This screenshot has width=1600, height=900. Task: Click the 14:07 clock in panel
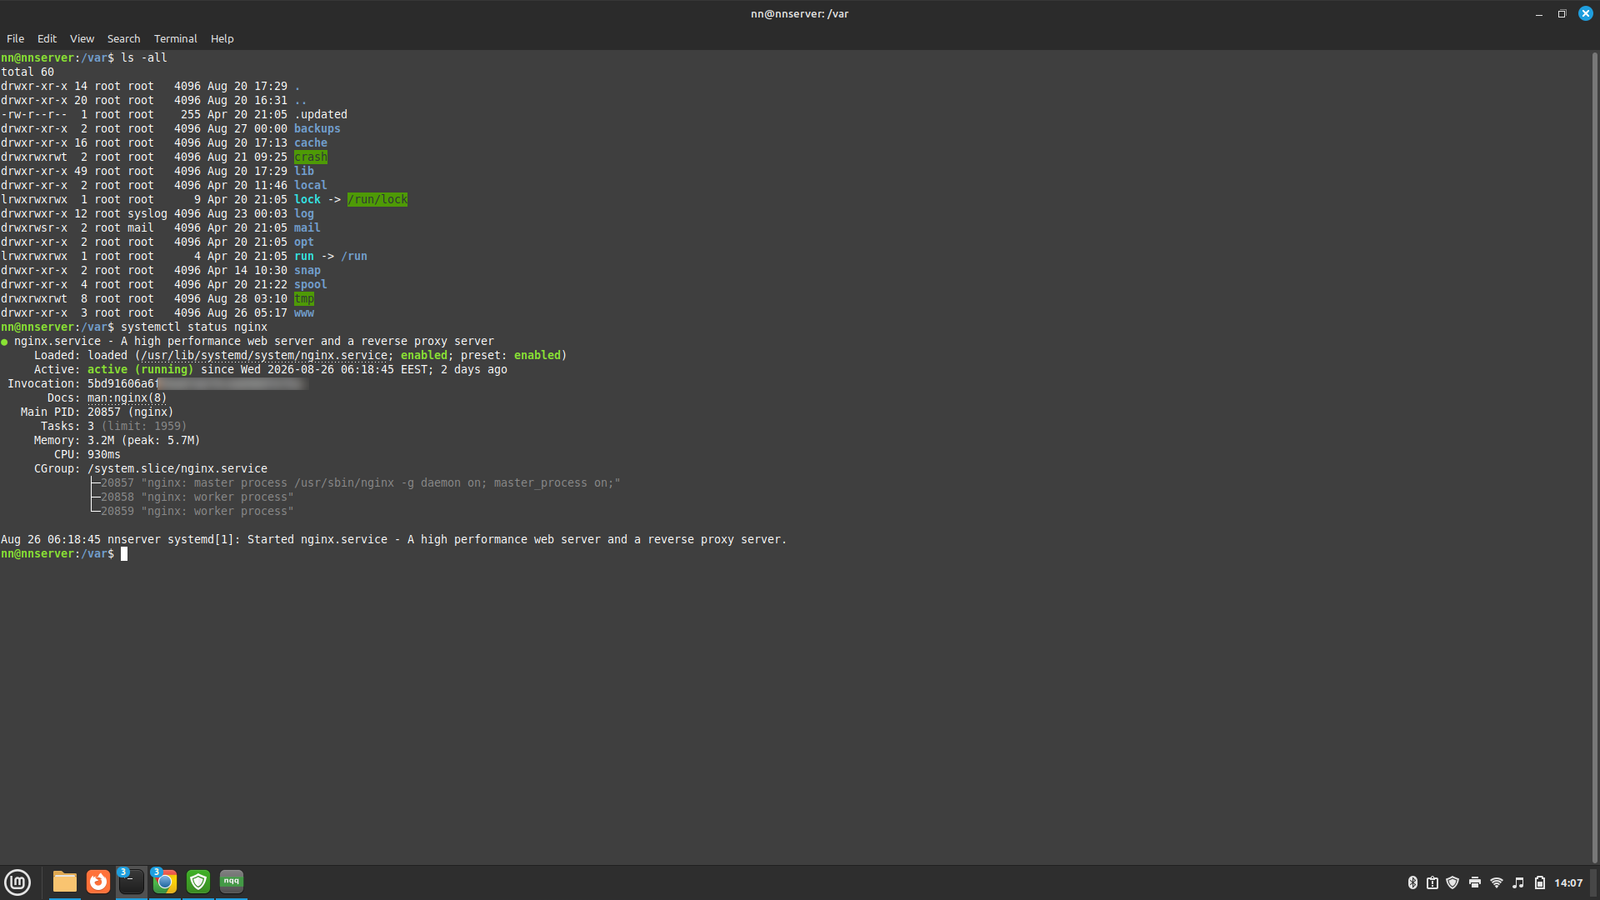pyautogui.click(x=1568, y=882)
